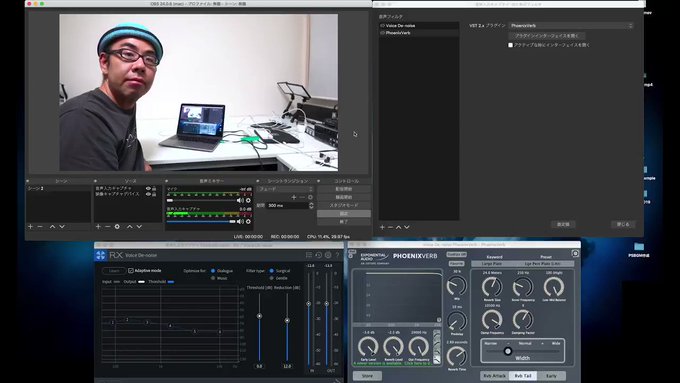Click the Start Recording button in Controls
The width and height of the screenshot is (680, 383).
344,197
